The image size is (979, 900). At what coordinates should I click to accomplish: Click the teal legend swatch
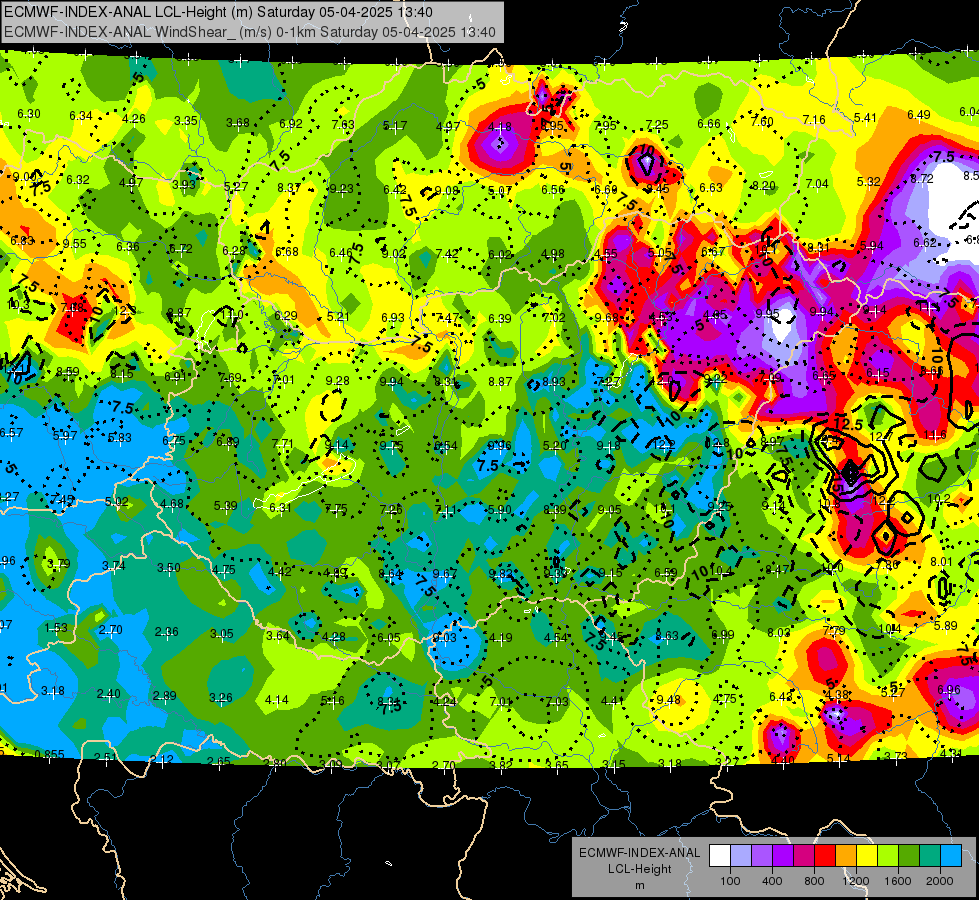point(930,856)
